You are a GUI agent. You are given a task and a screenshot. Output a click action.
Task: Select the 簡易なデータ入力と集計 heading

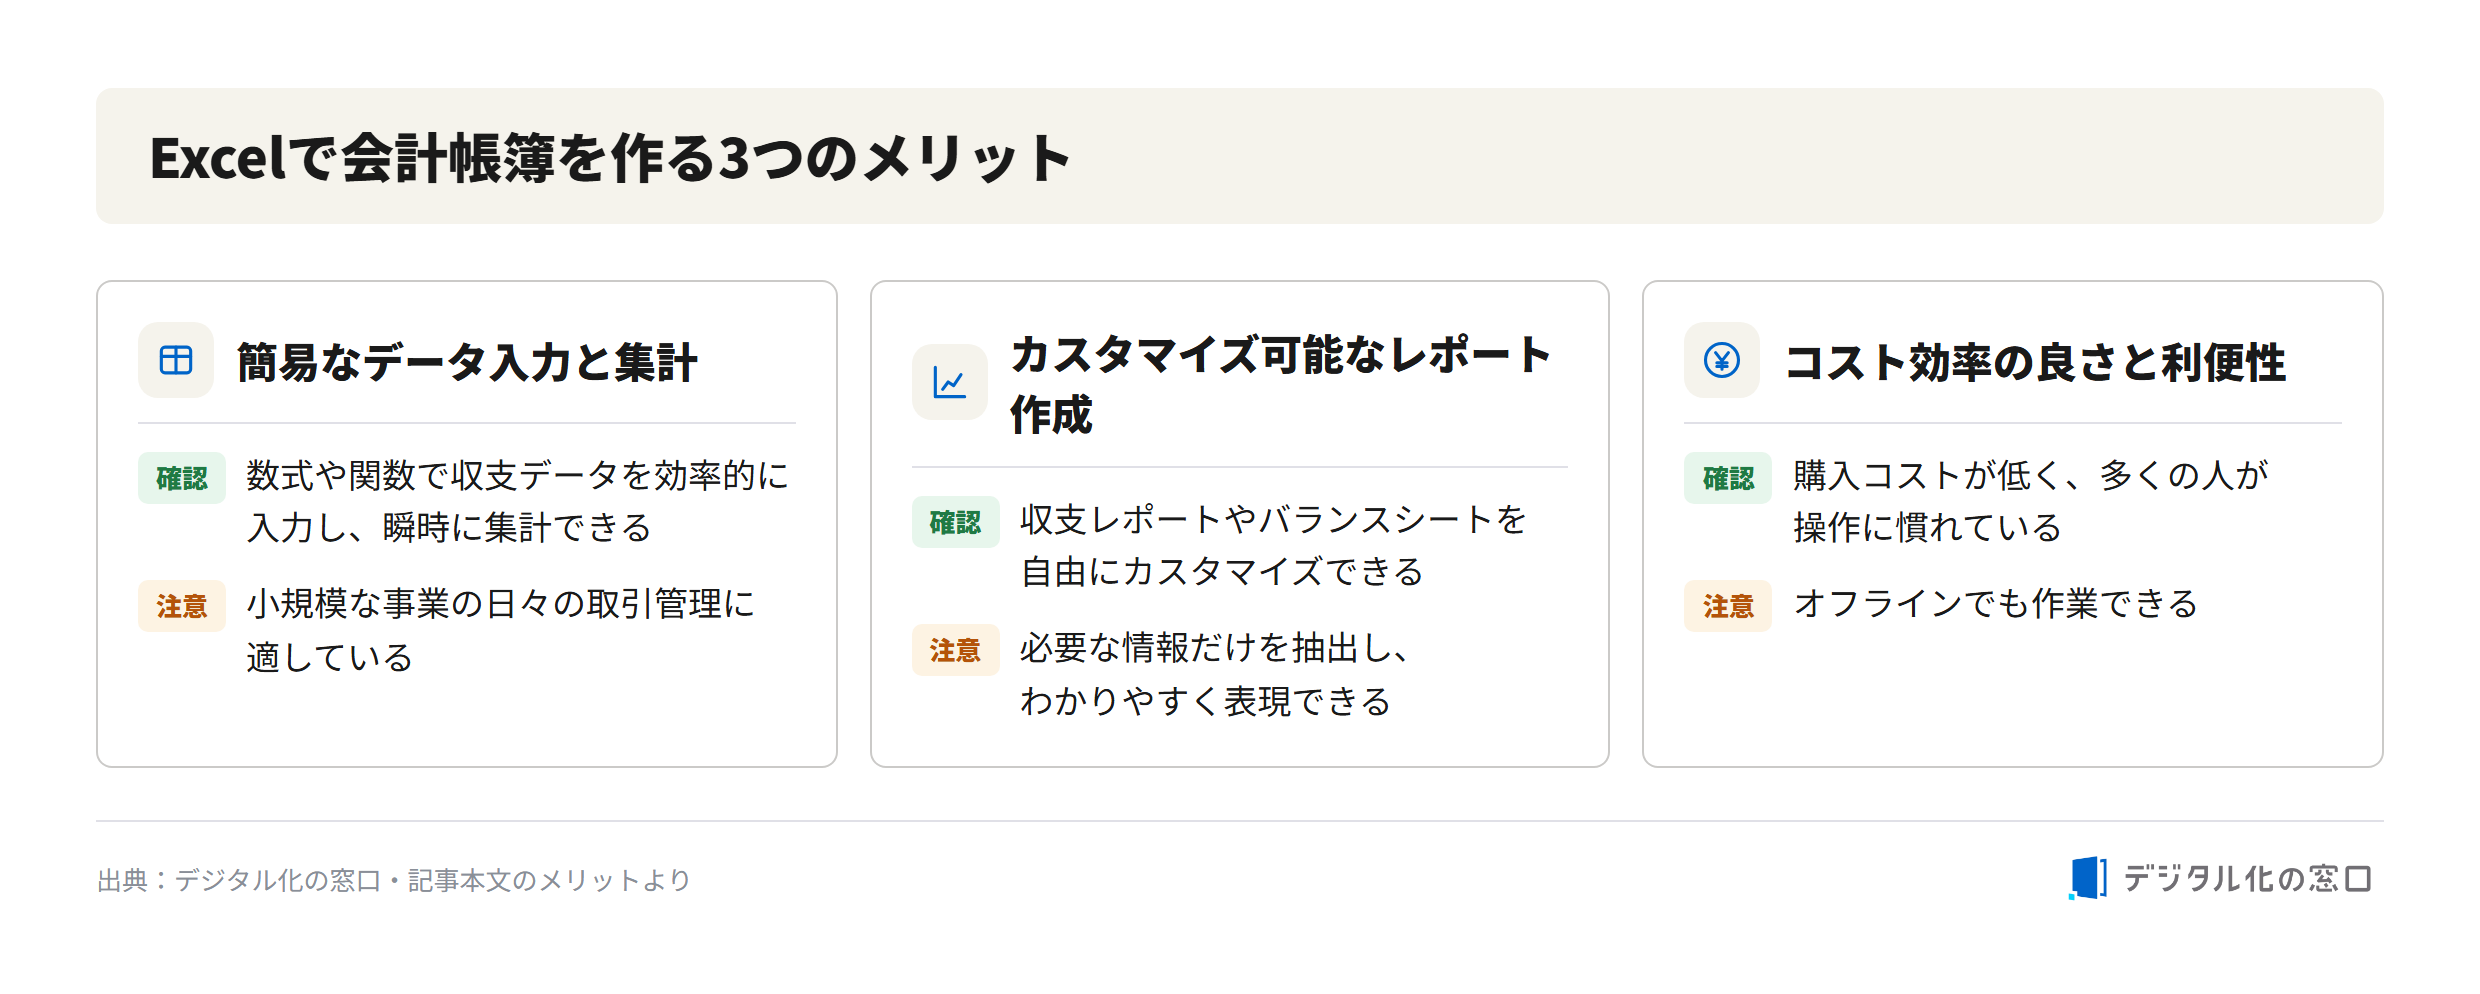point(466,362)
